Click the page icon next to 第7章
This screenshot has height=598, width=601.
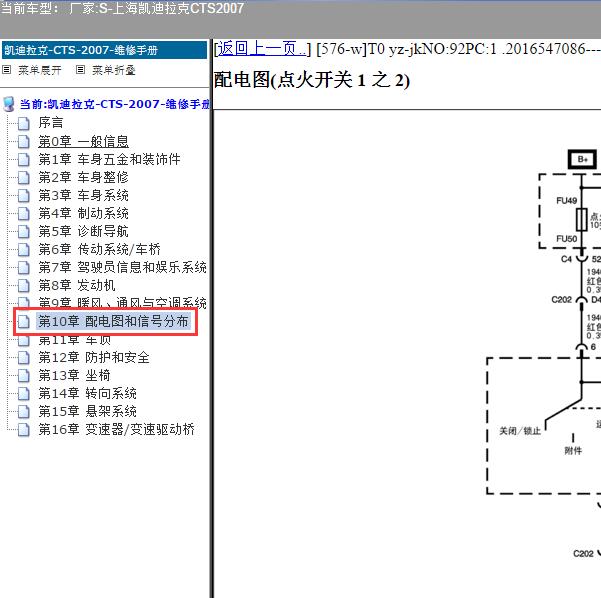[x=24, y=268]
